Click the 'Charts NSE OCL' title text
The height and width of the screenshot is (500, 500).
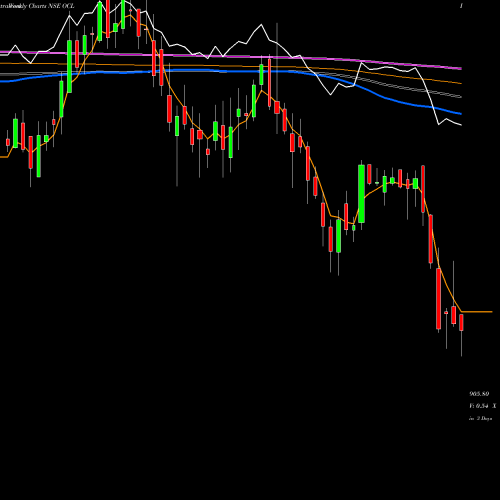click(x=51, y=6)
